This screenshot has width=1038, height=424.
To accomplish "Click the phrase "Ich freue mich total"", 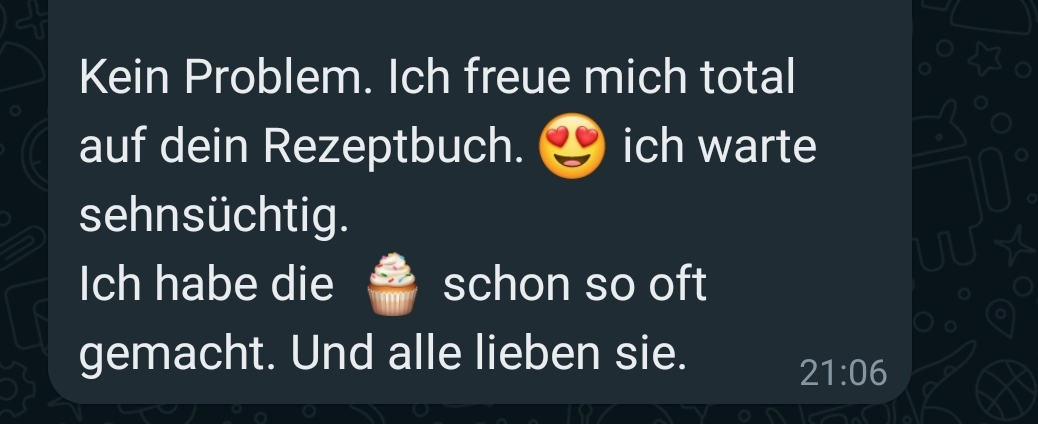I will click(590, 77).
